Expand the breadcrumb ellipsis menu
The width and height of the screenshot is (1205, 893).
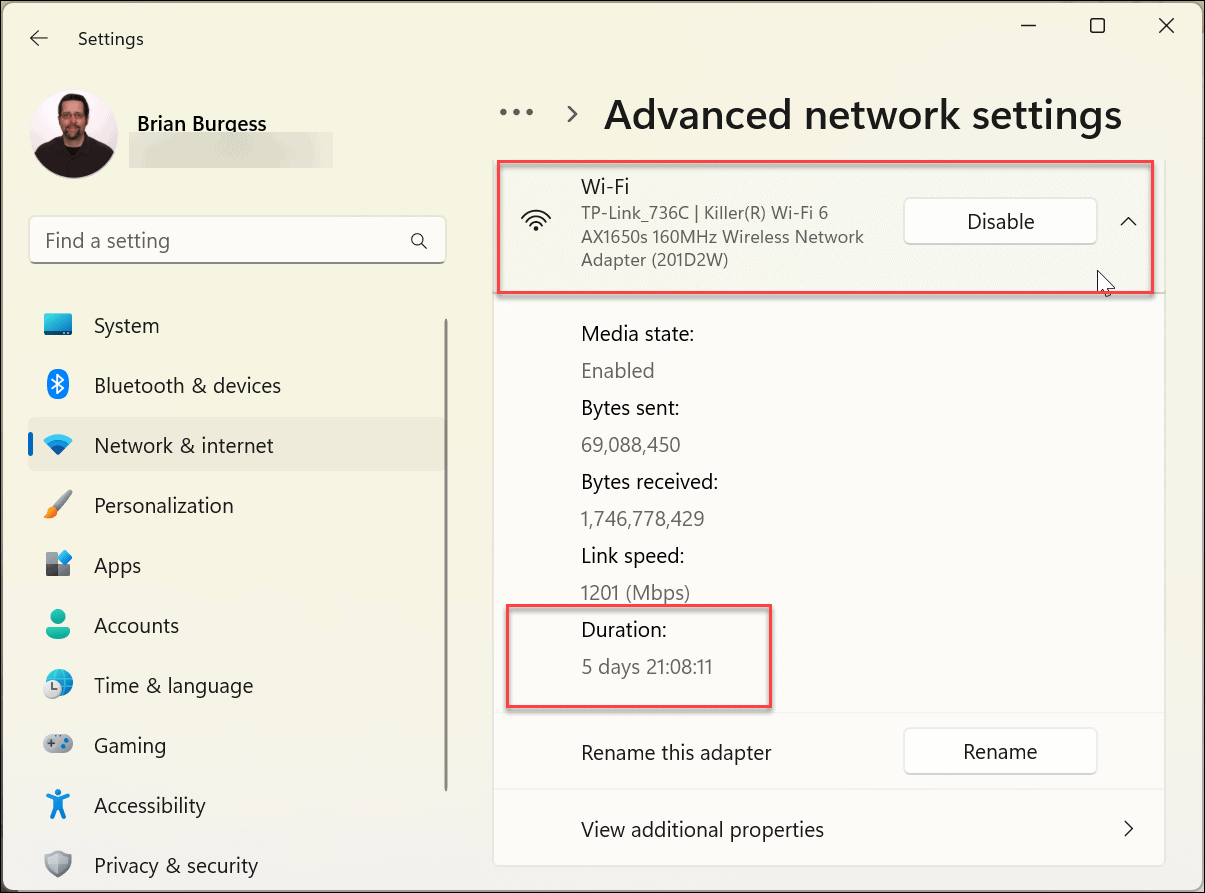coord(516,112)
